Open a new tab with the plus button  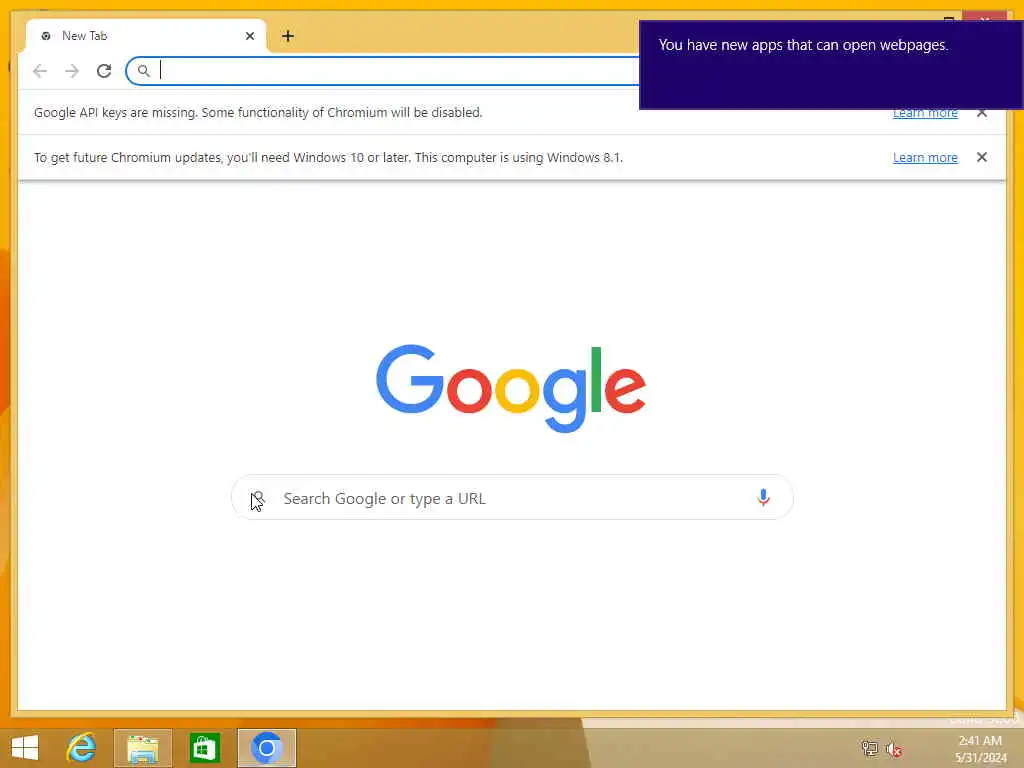288,36
